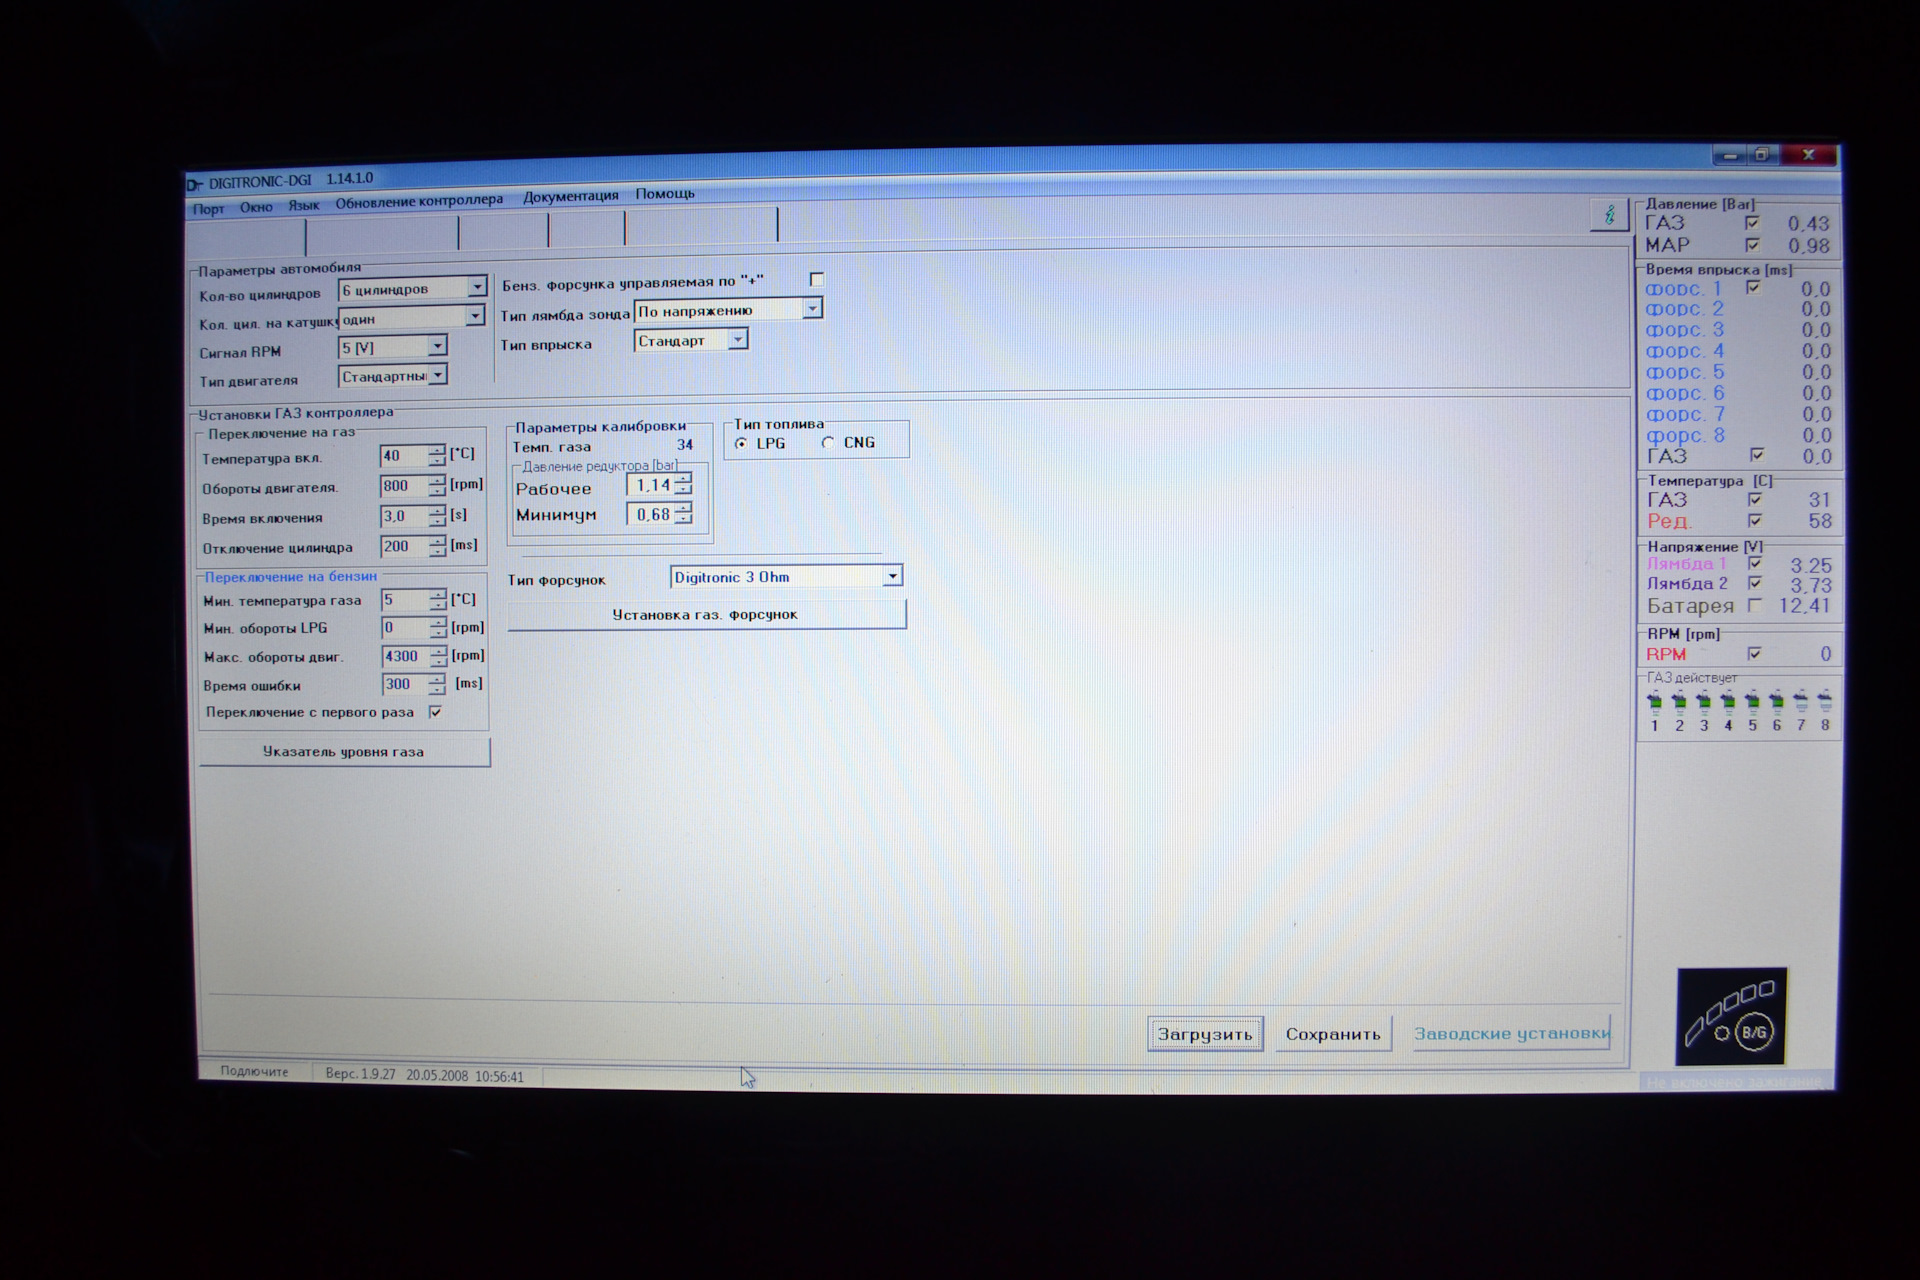Toggle Переключение с первого раза checkbox

(435, 712)
